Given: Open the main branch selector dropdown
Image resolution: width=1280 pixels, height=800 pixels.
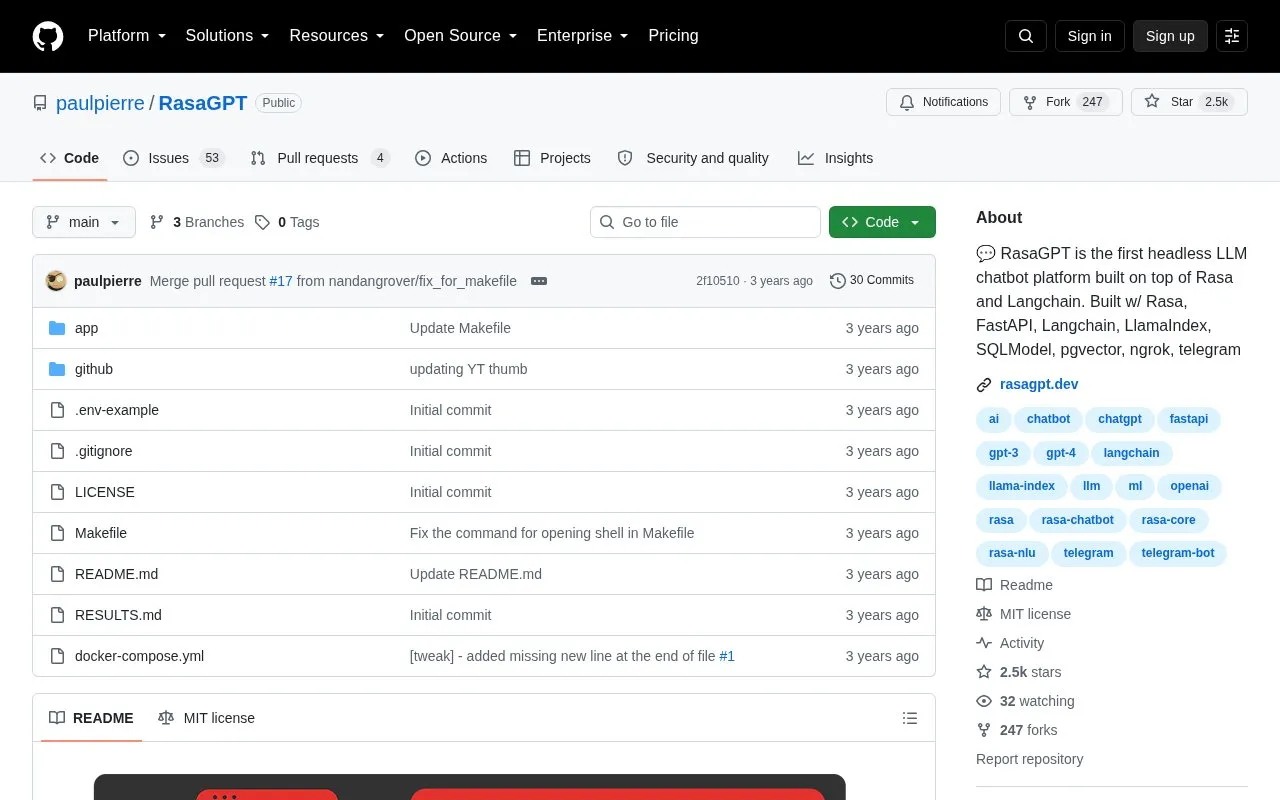Looking at the screenshot, I should point(84,222).
